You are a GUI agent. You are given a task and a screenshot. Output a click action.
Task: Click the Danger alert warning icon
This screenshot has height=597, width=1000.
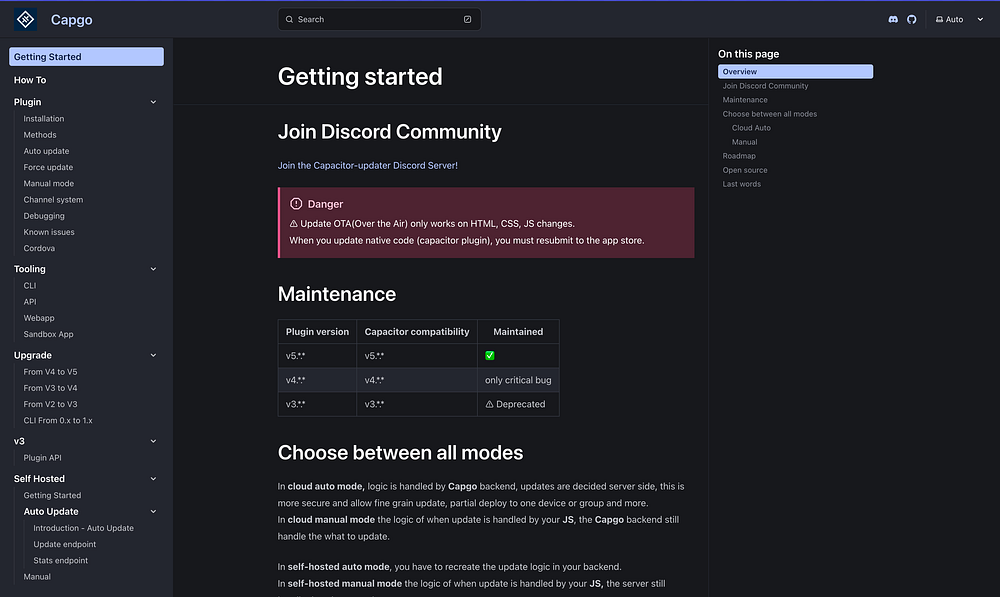pyautogui.click(x=296, y=204)
